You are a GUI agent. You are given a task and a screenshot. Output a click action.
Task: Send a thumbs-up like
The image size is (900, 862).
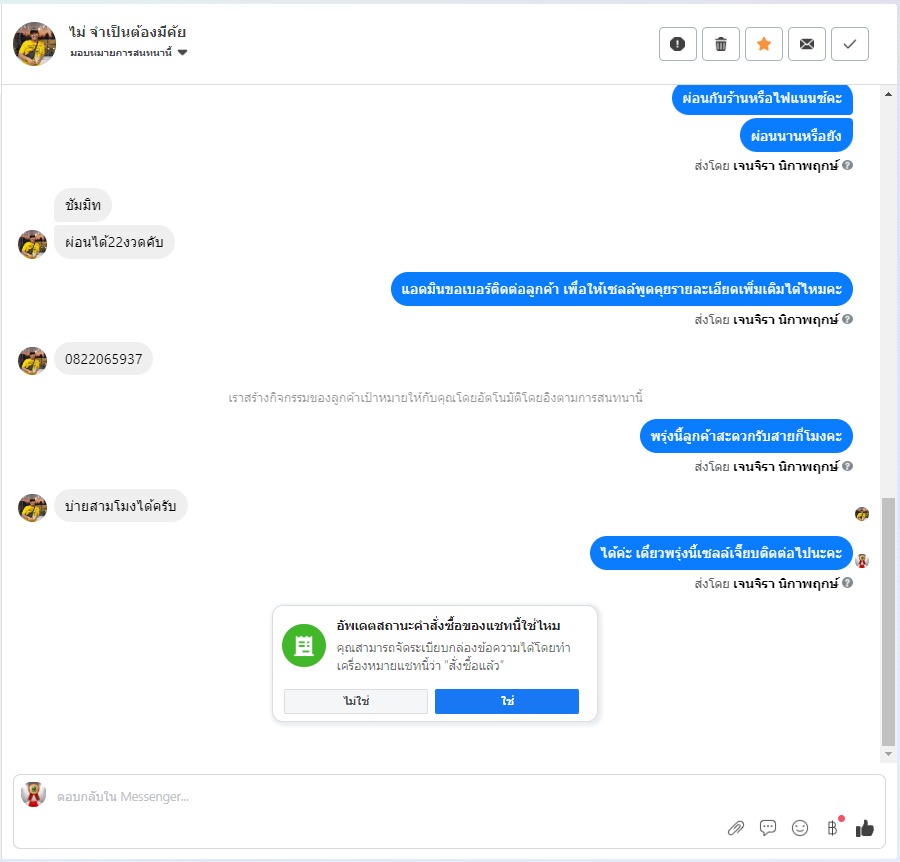click(864, 828)
